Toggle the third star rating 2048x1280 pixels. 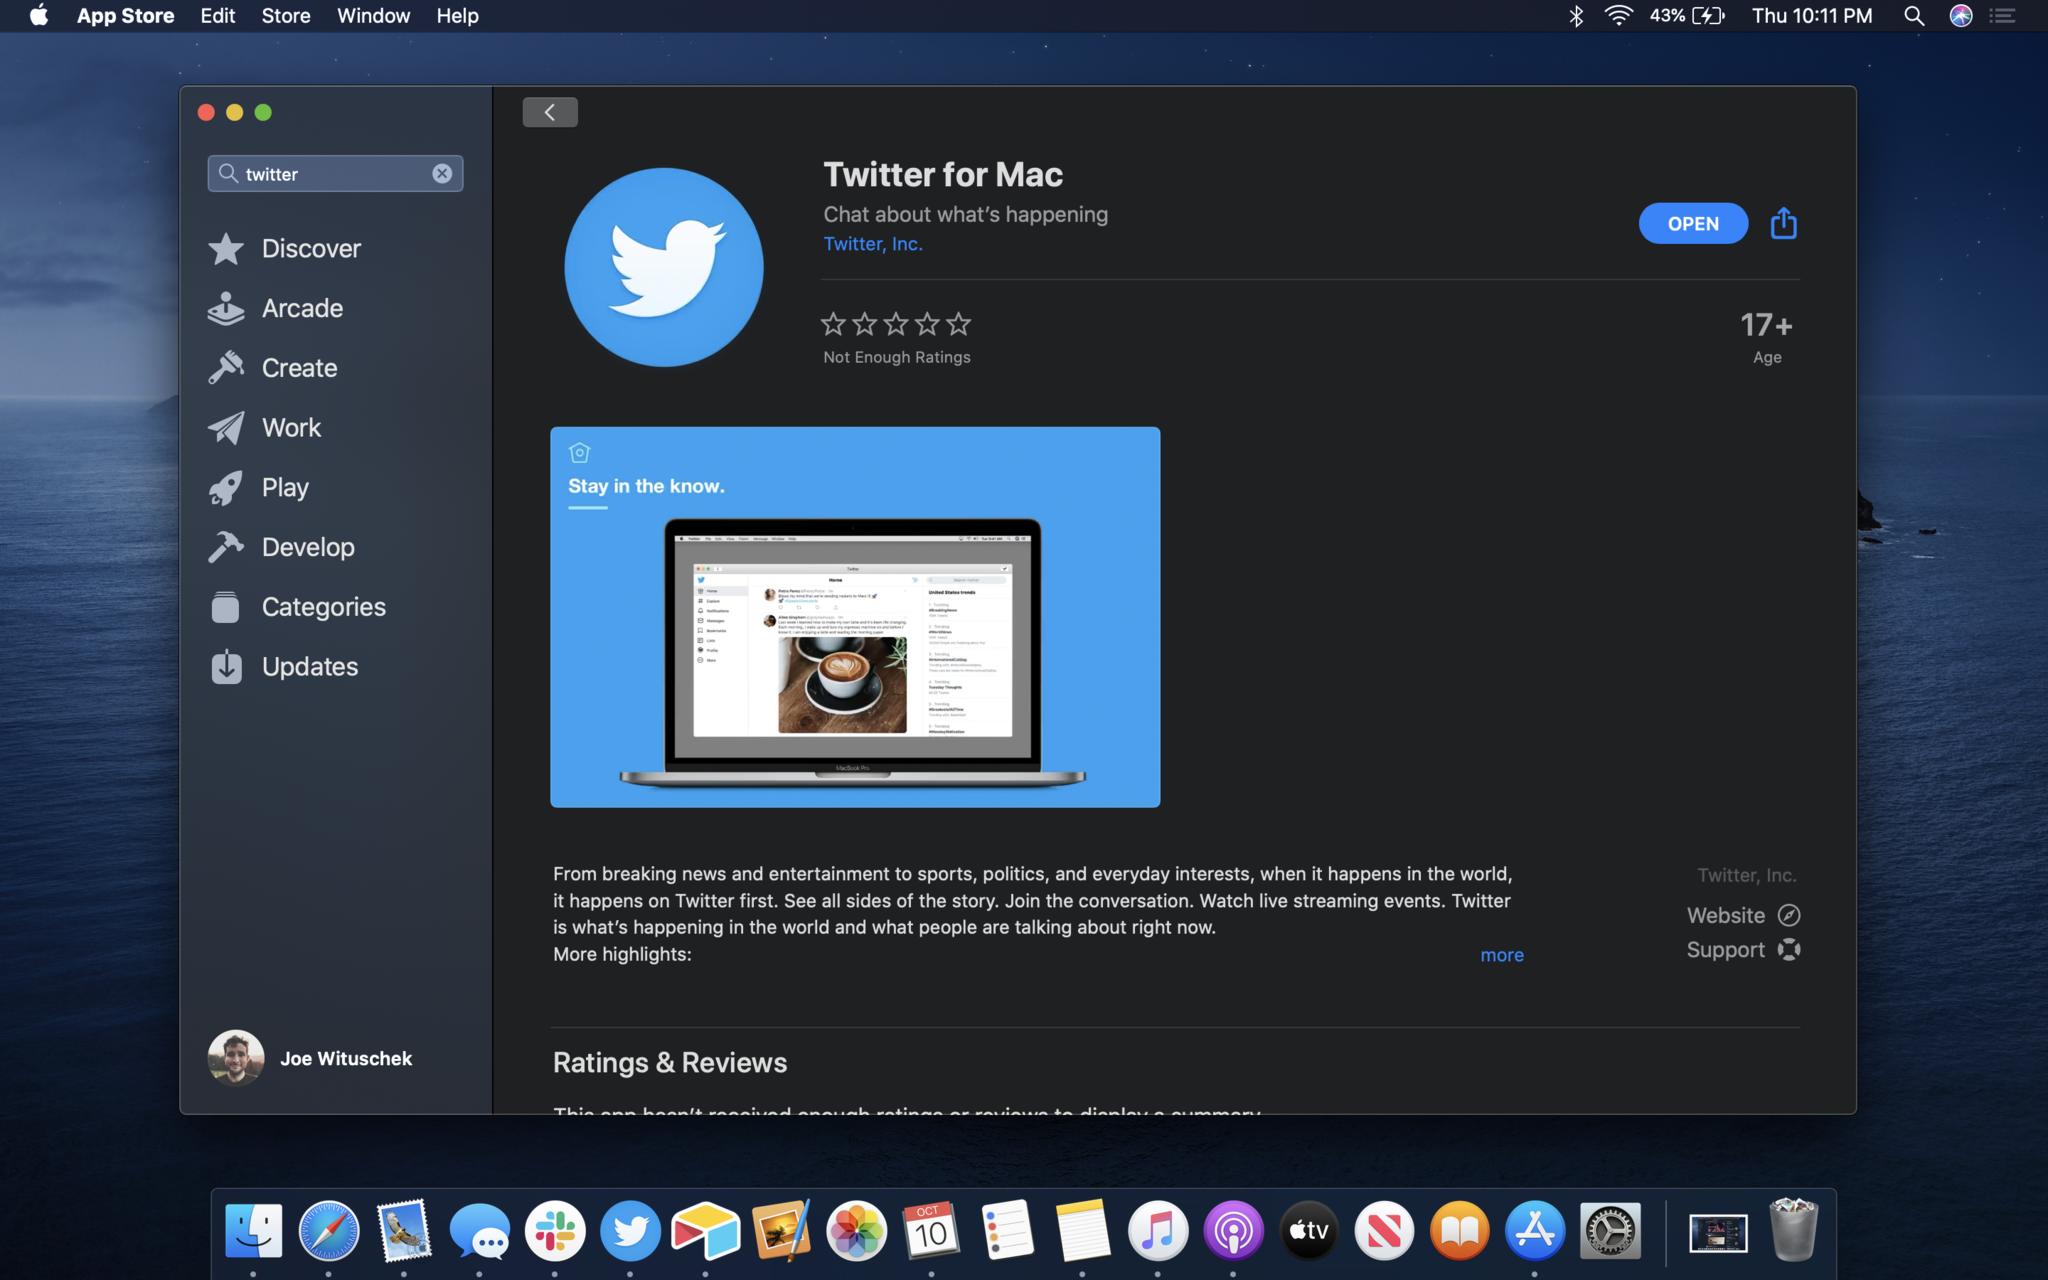click(895, 323)
